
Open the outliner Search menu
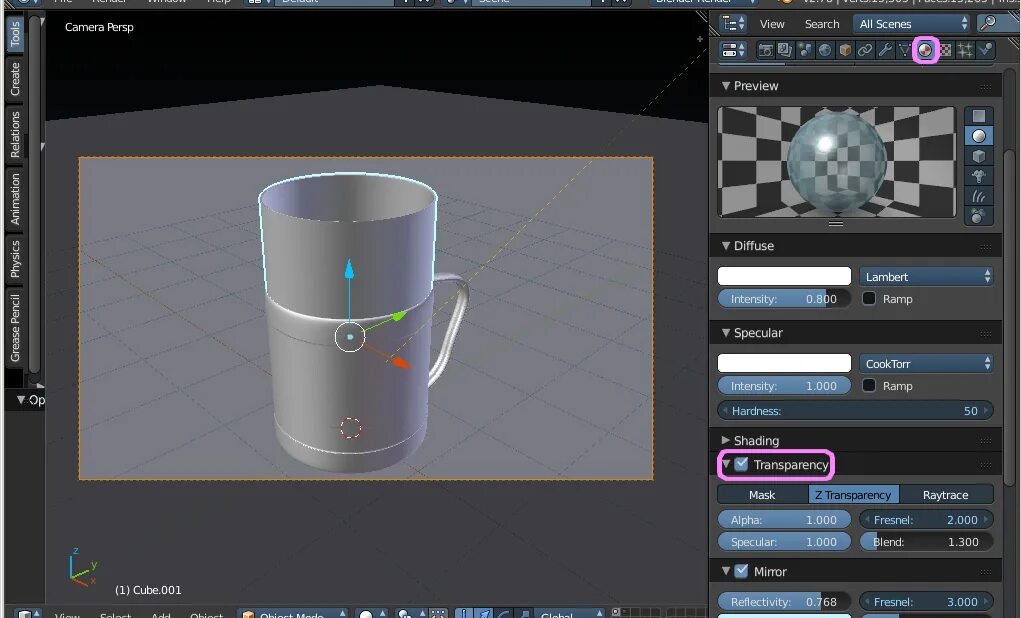(822, 24)
